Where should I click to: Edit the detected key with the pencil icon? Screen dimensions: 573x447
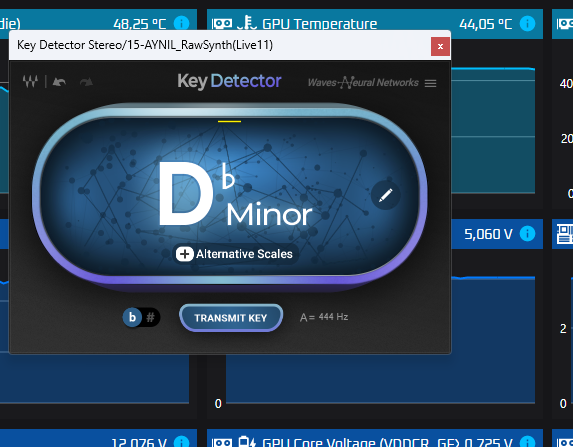(386, 195)
